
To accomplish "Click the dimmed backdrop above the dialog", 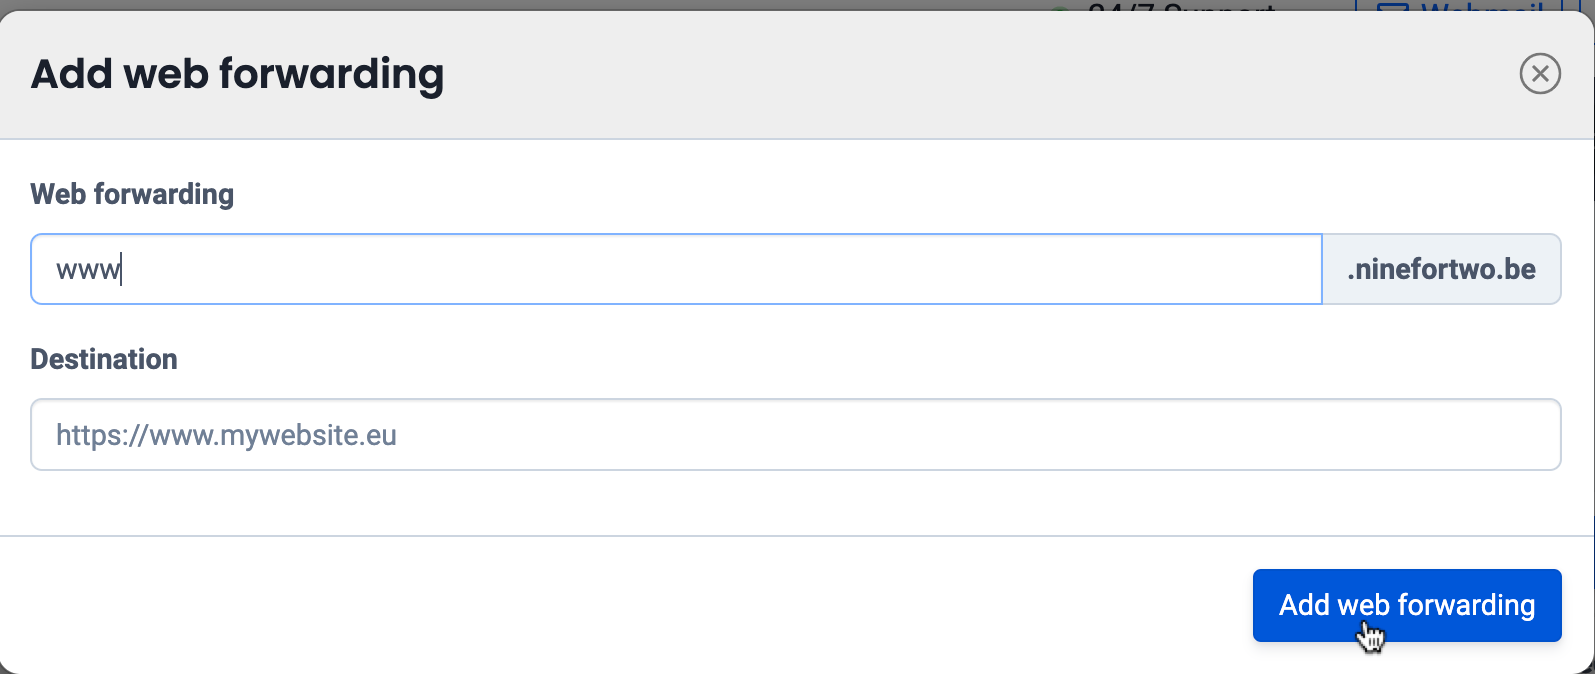I will pos(500,4).
